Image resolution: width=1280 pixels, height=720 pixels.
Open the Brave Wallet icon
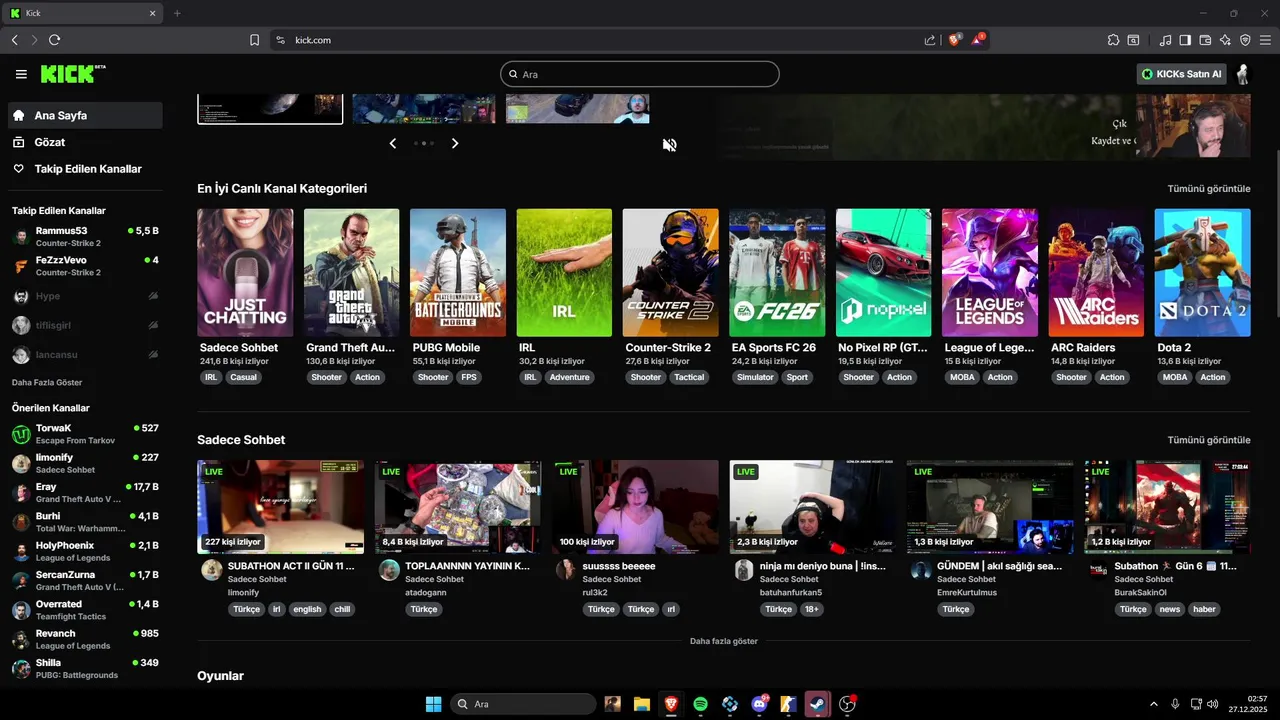[x=1205, y=40]
